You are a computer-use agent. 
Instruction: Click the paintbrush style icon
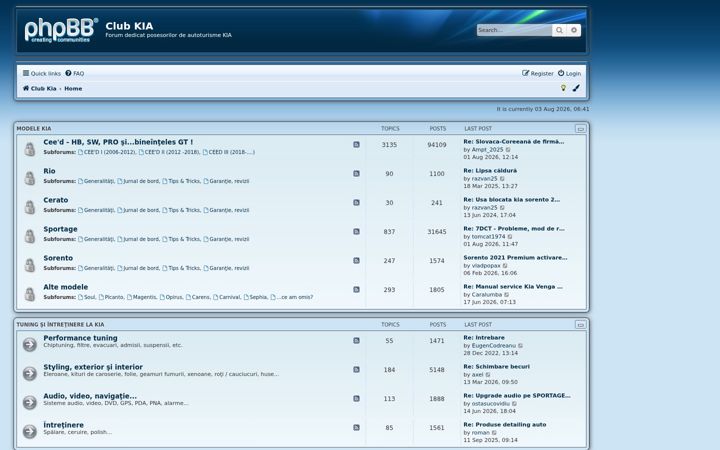[x=576, y=88]
